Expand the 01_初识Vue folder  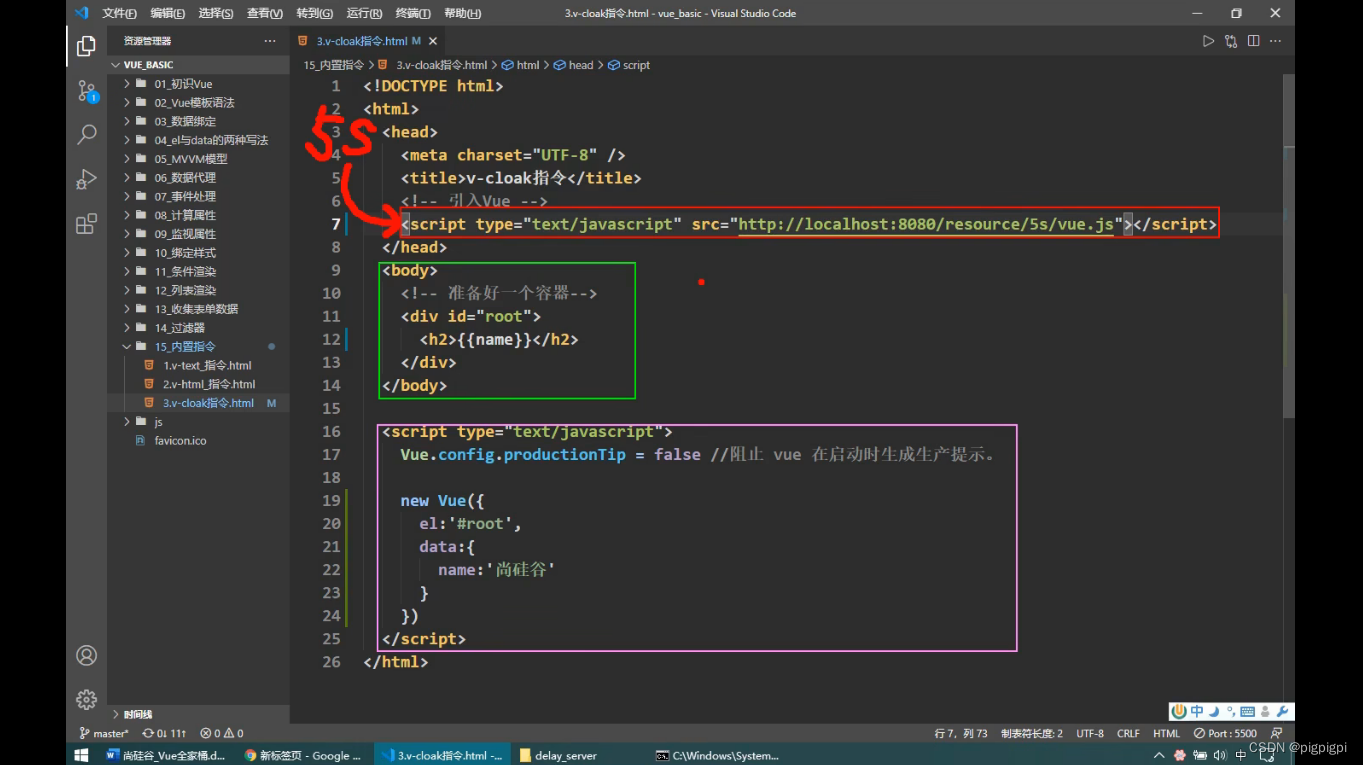coord(198,84)
